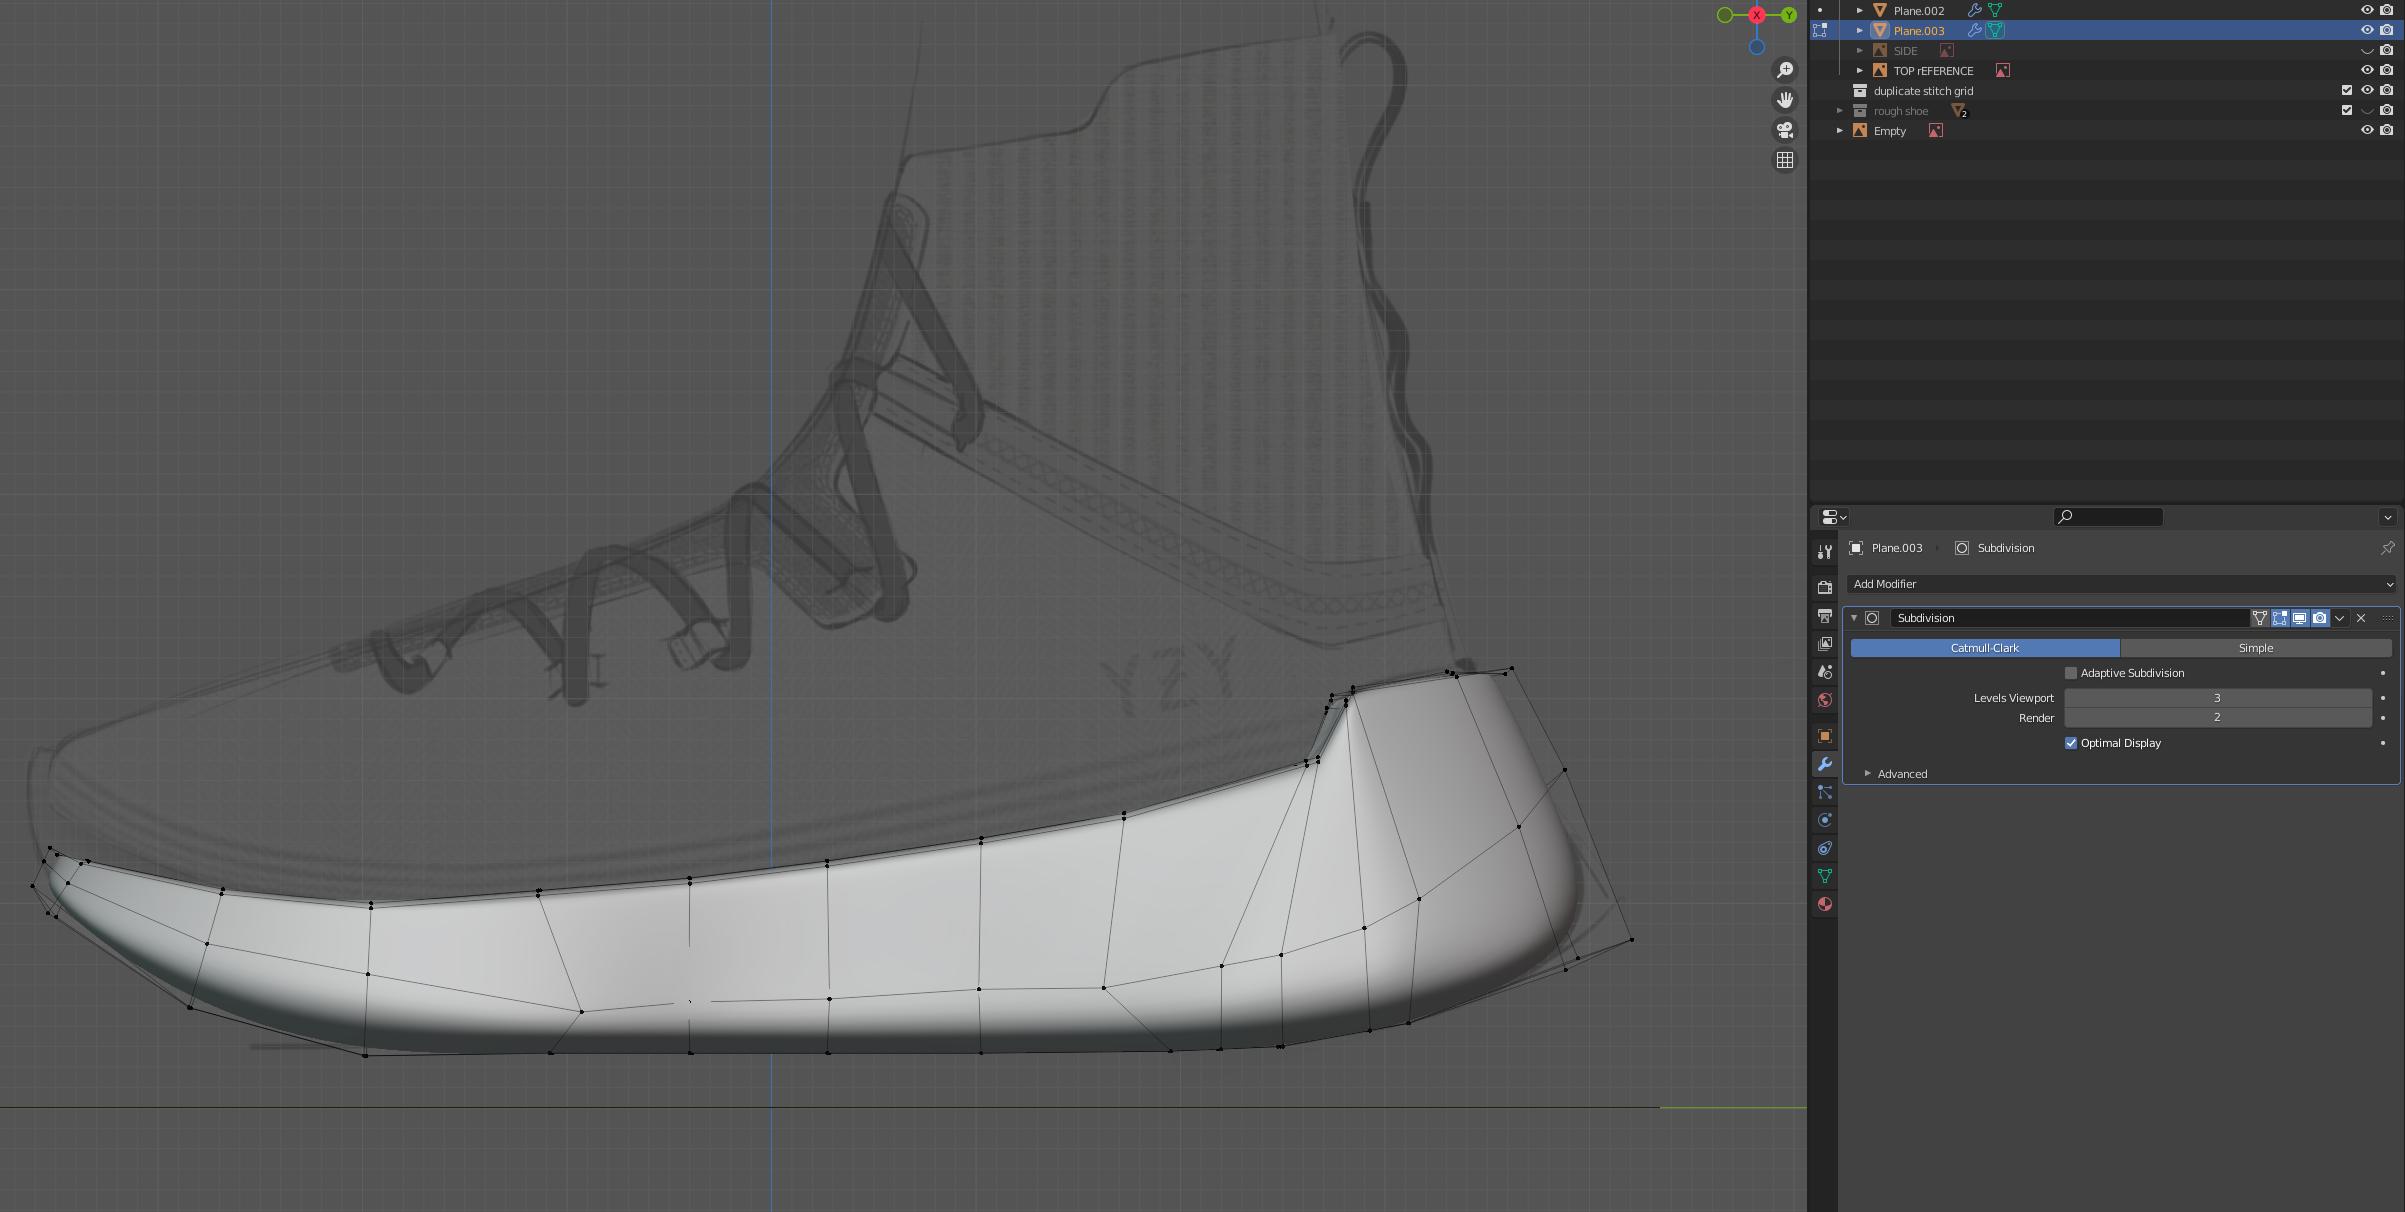The height and width of the screenshot is (1212, 2405).
Task: Expand the Advanced subpanel
Action: [1867, 774]
